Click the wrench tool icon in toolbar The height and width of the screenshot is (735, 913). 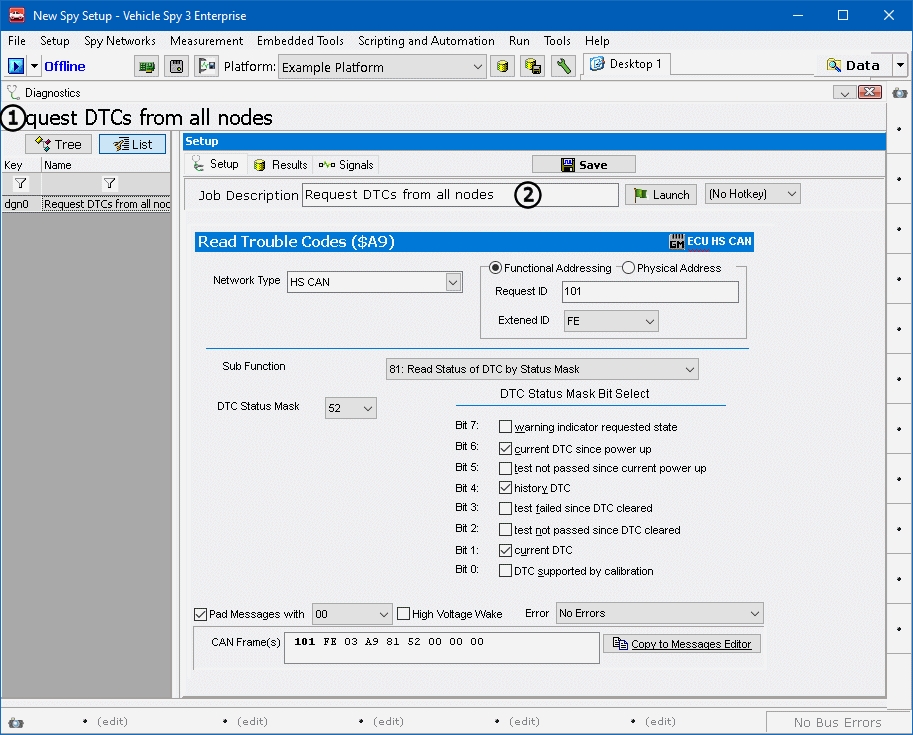[x=564, y=67]
